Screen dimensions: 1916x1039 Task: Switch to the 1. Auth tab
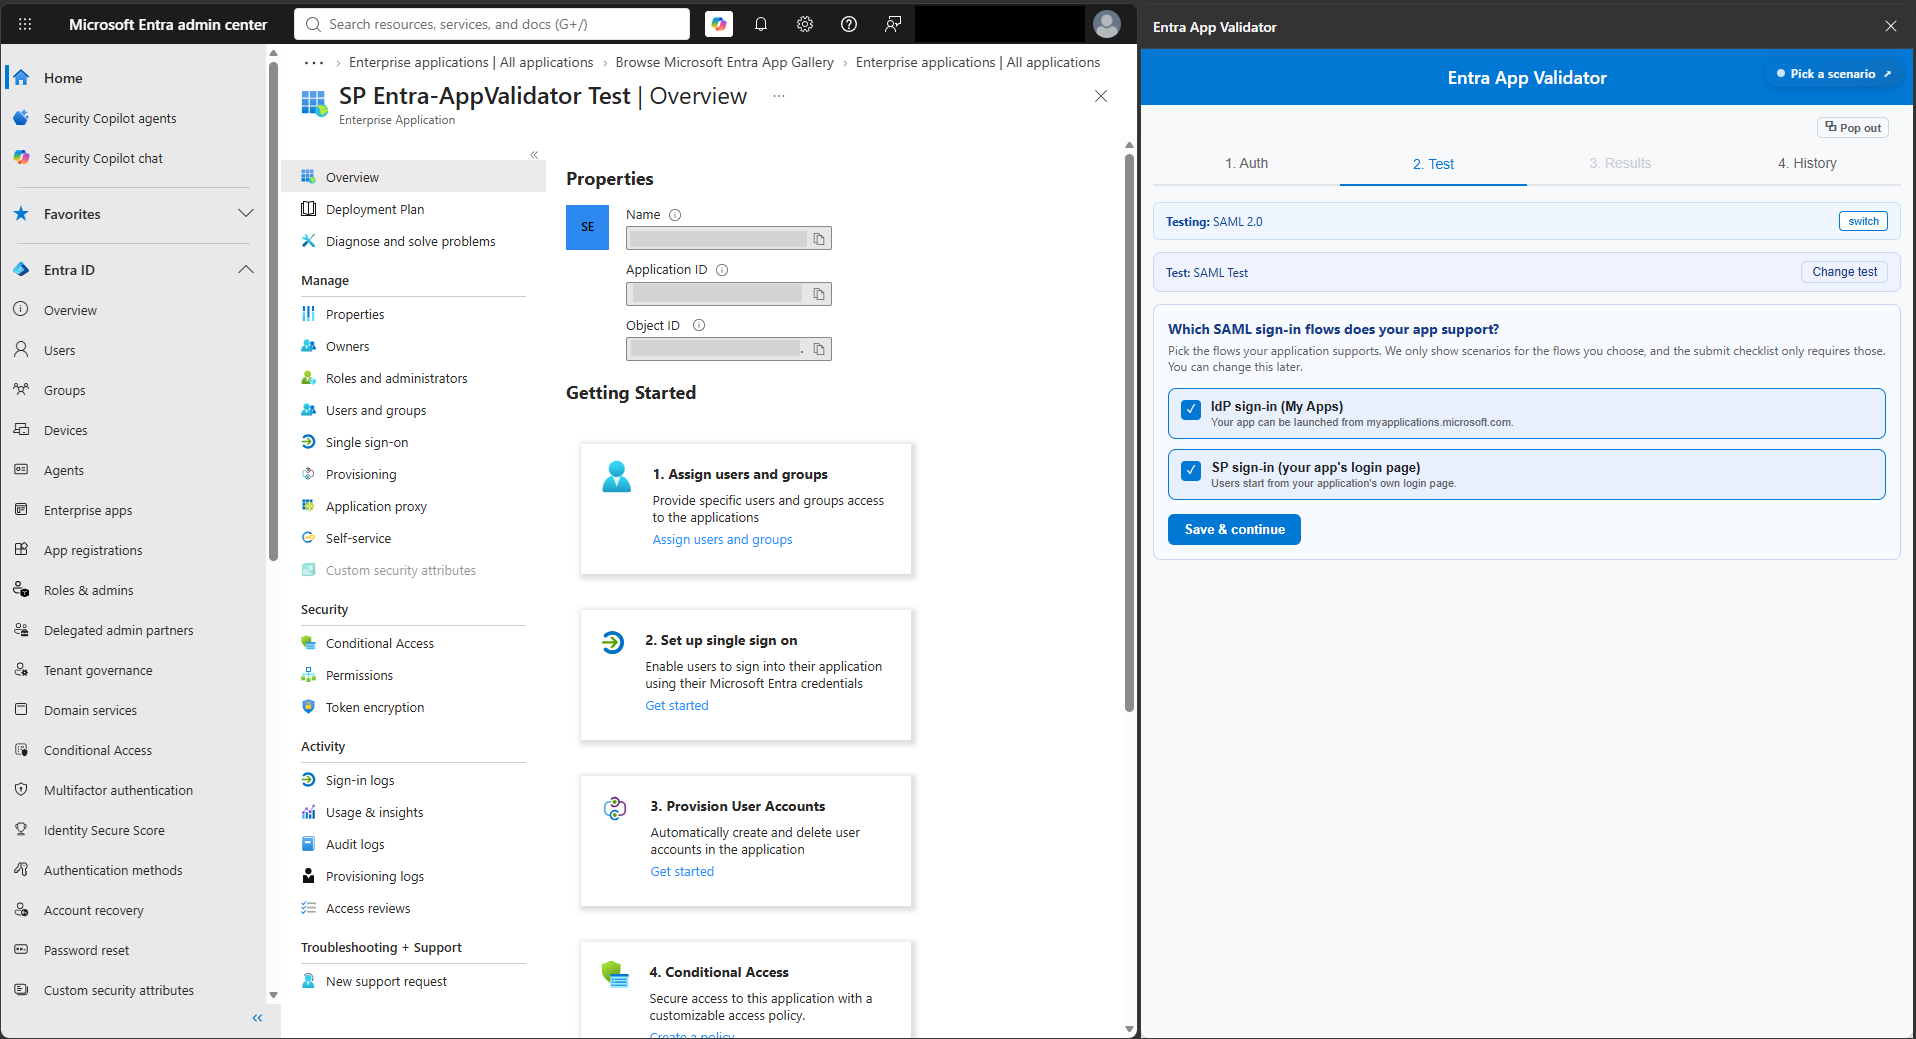1246,163
